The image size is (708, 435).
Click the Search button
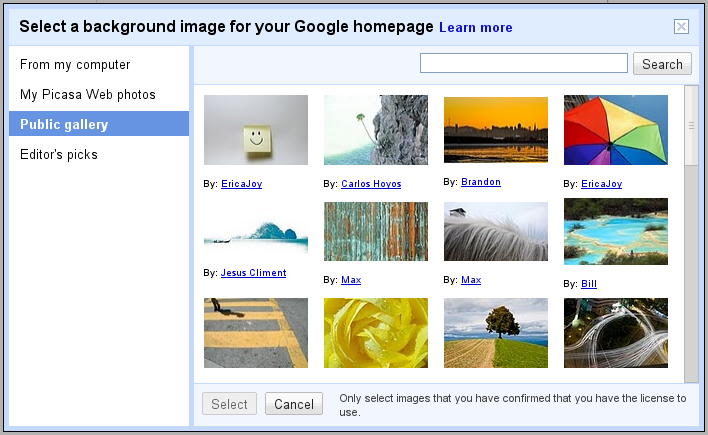662,64
